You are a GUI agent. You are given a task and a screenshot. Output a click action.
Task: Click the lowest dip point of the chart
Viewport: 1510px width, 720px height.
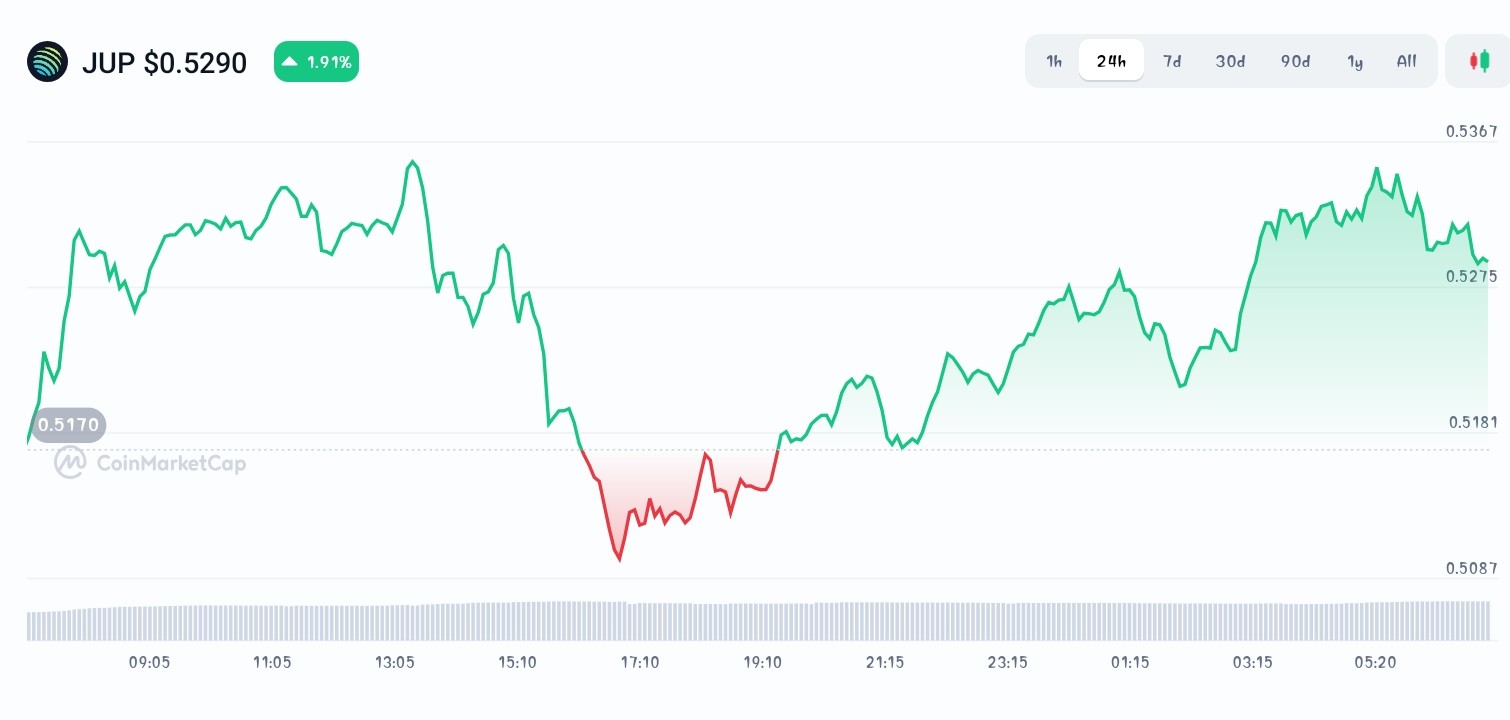coord(619,562)
